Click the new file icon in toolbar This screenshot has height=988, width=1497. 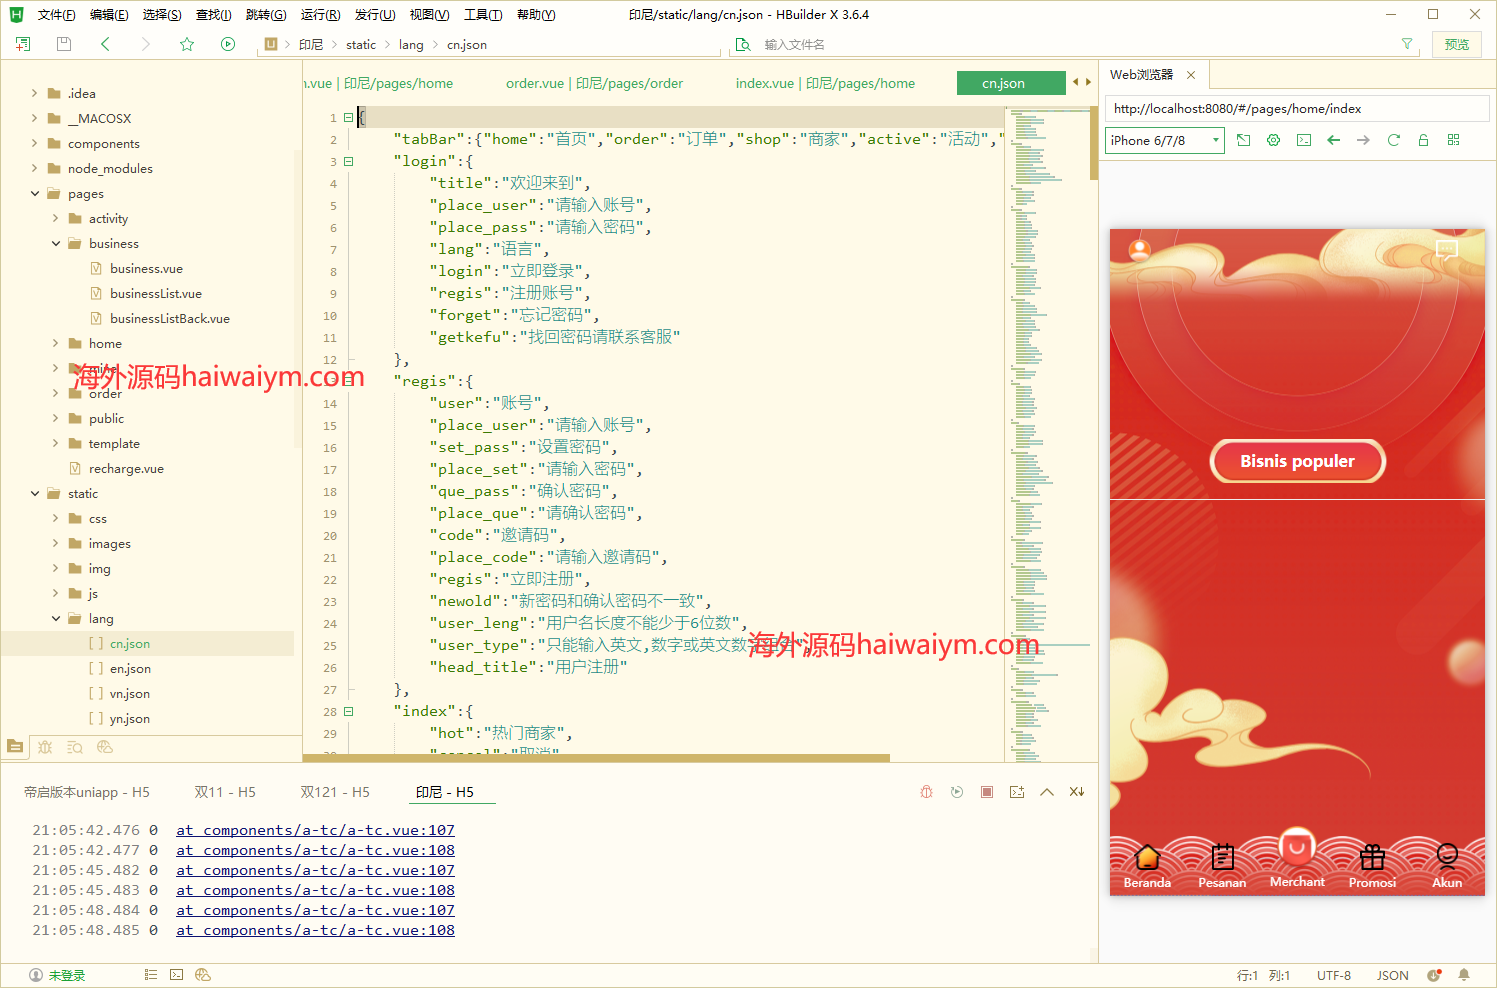point(23,44)
